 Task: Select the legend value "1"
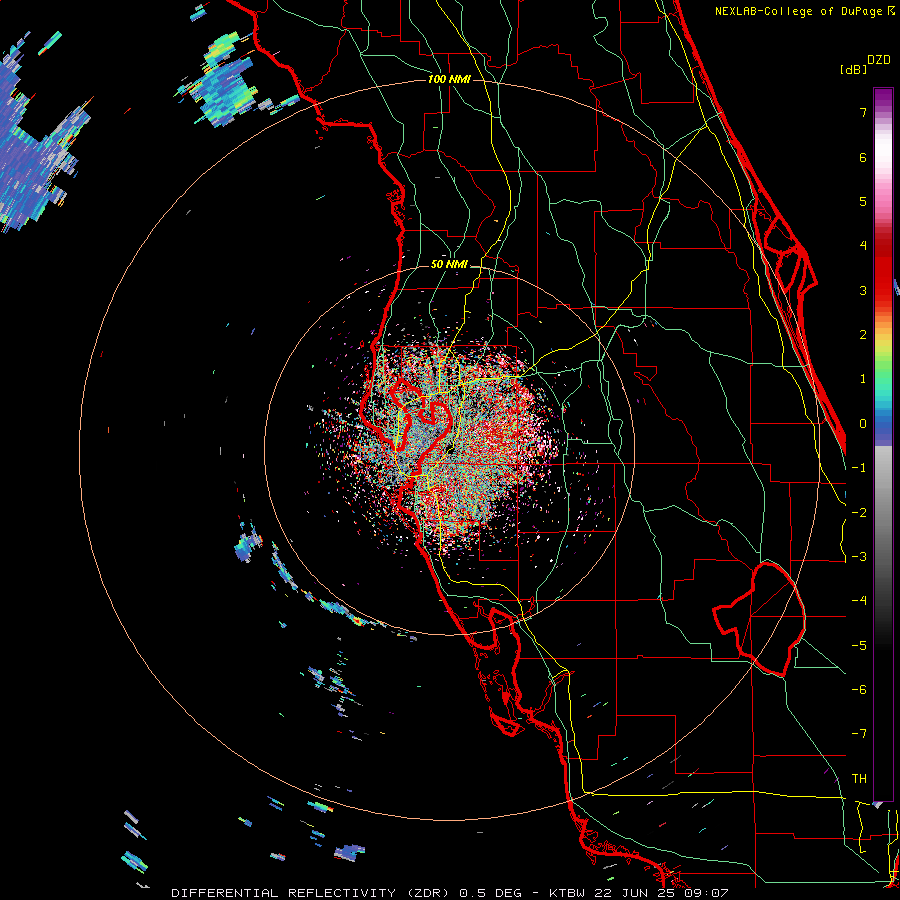pos(863,379)
